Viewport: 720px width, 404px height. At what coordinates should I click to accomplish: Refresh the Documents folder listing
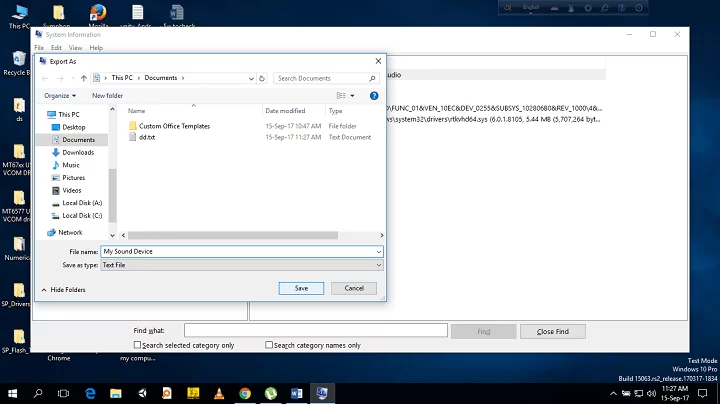coord(262,79)
